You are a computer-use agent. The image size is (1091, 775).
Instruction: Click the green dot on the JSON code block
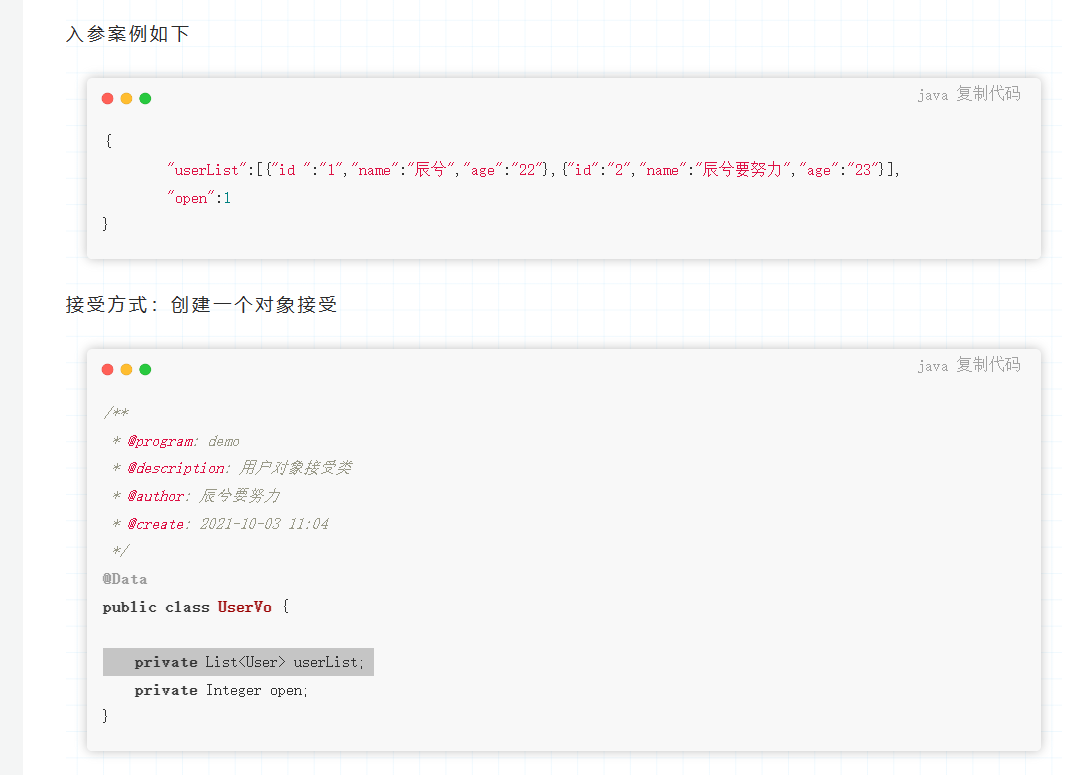(145, 98)
